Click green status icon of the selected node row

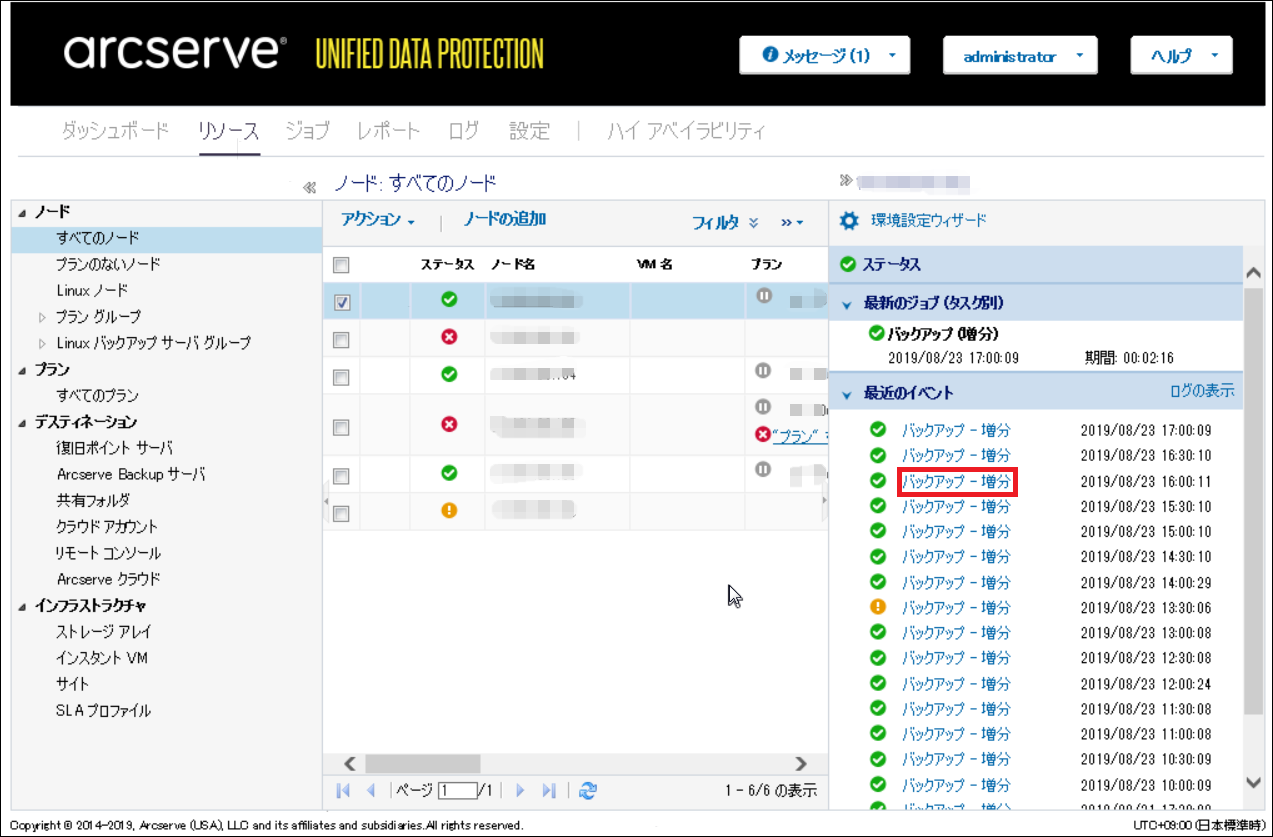[x=449, y=298]
